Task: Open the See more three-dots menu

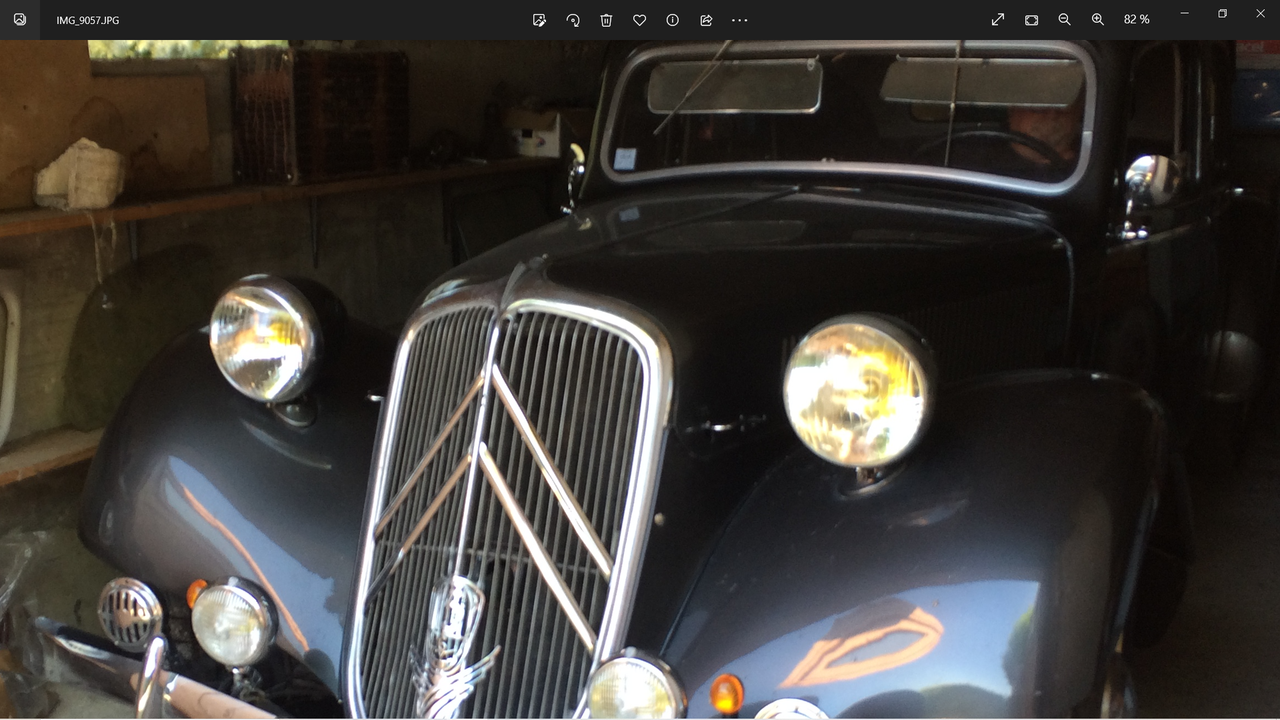Action: pos(739,20)
